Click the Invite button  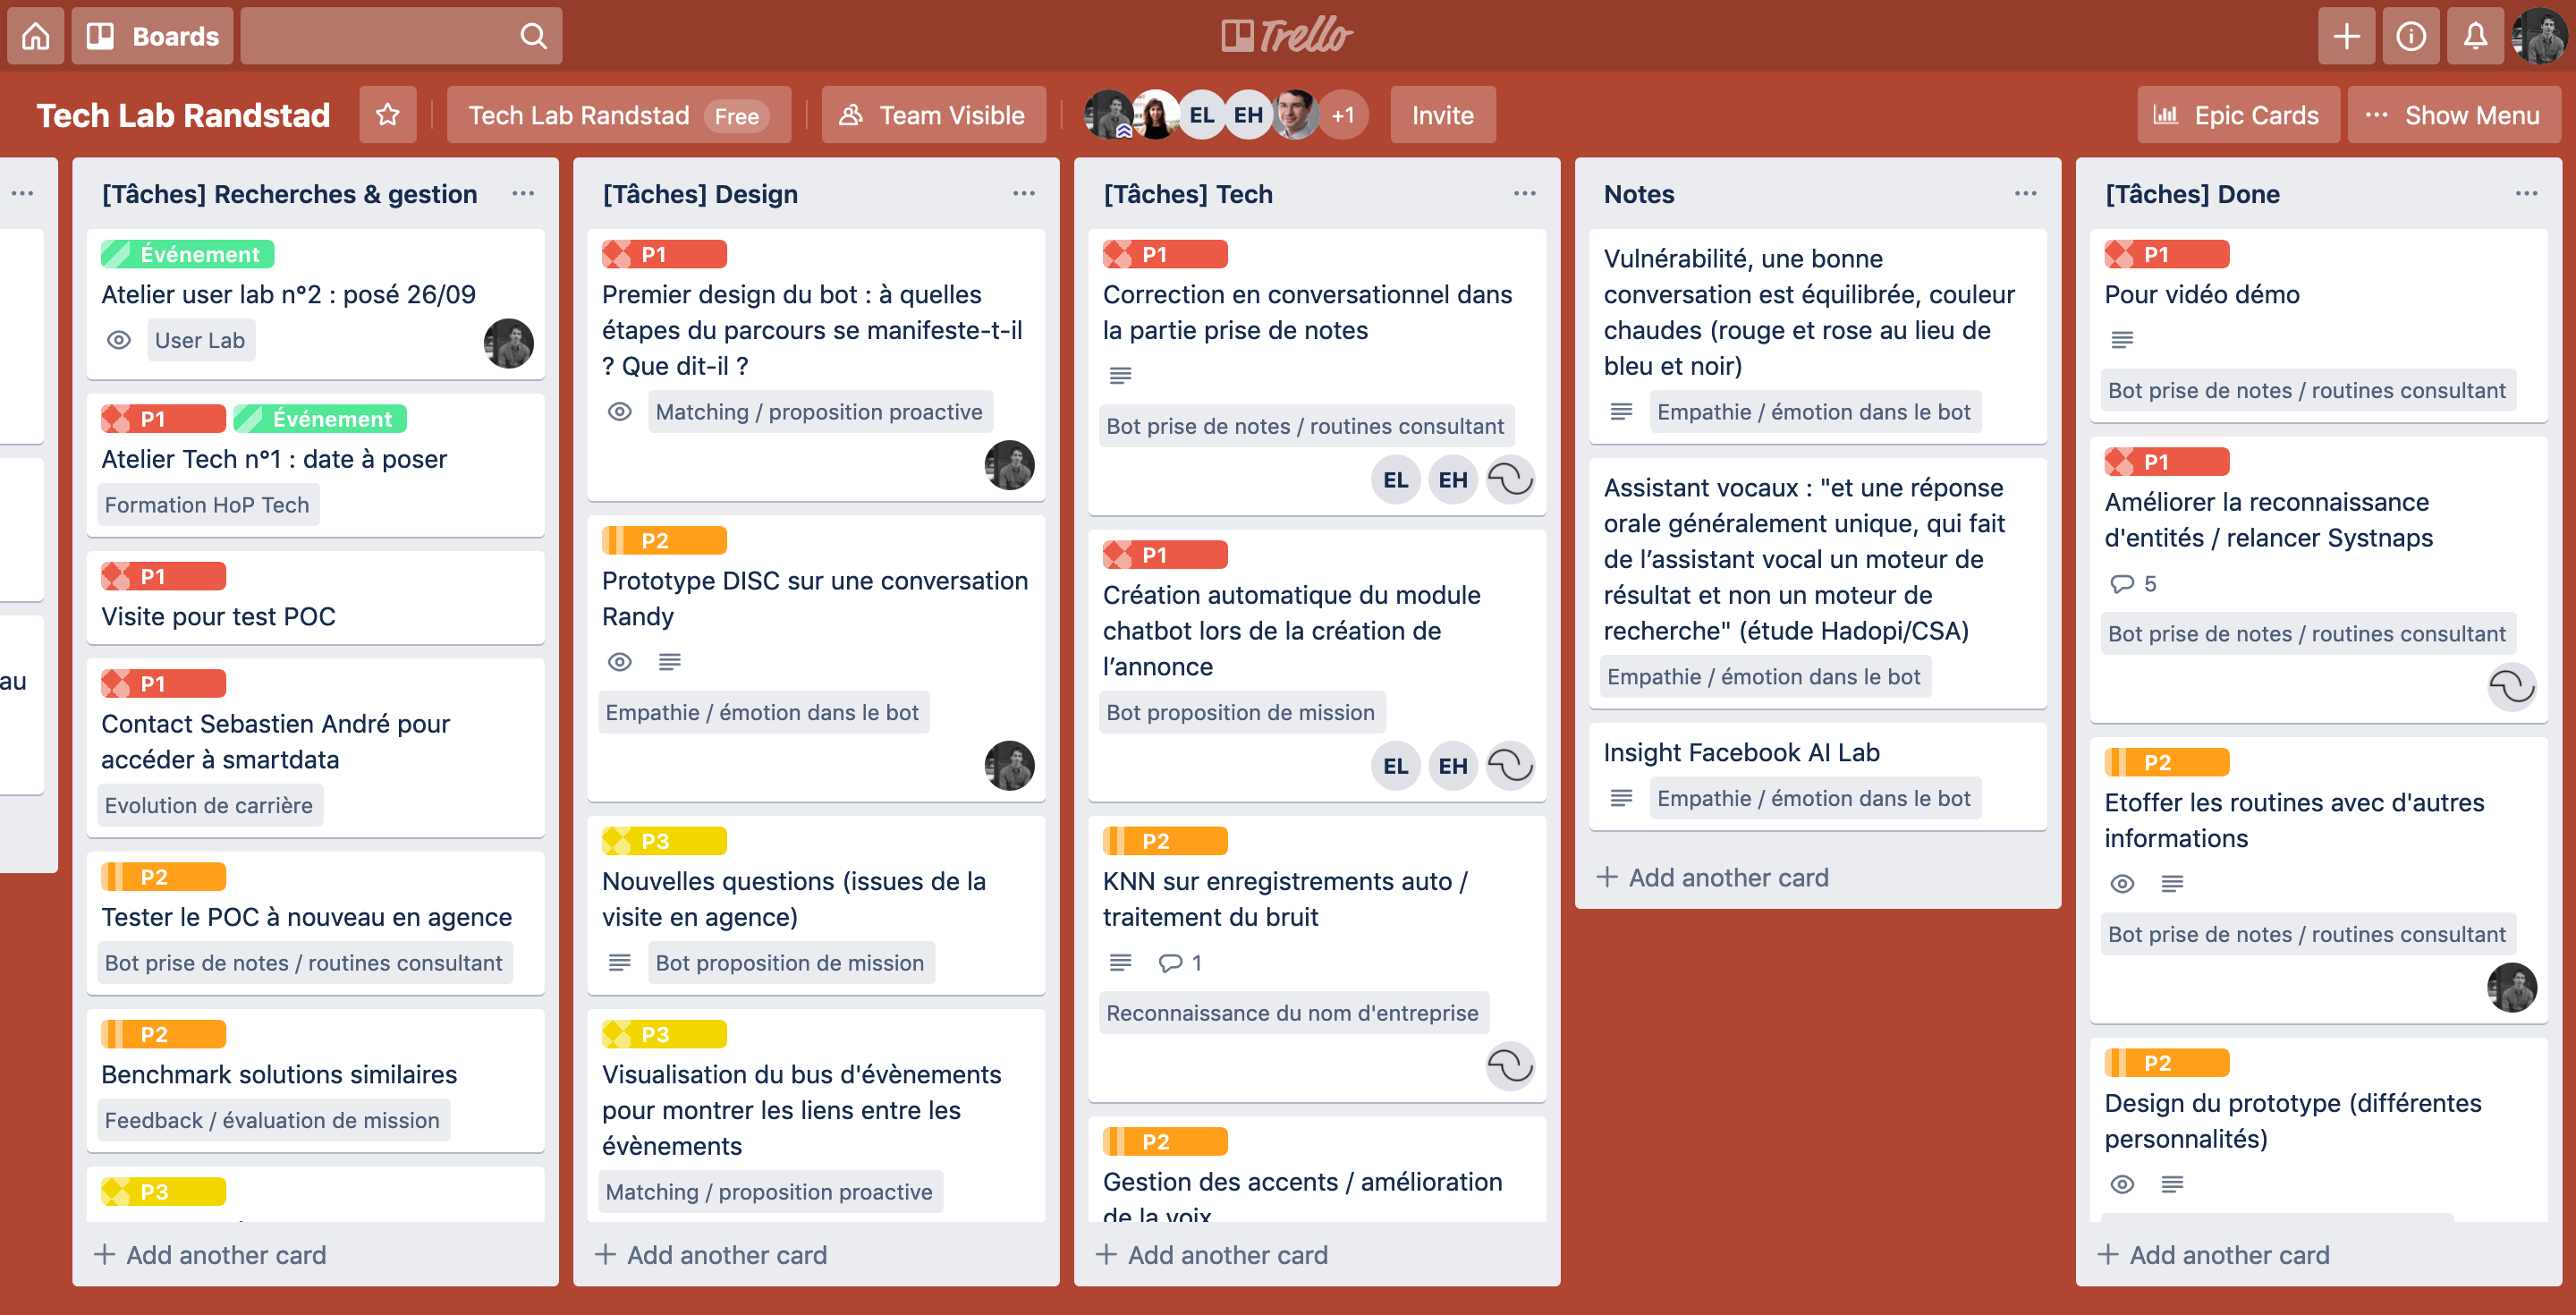(1442, 115)
